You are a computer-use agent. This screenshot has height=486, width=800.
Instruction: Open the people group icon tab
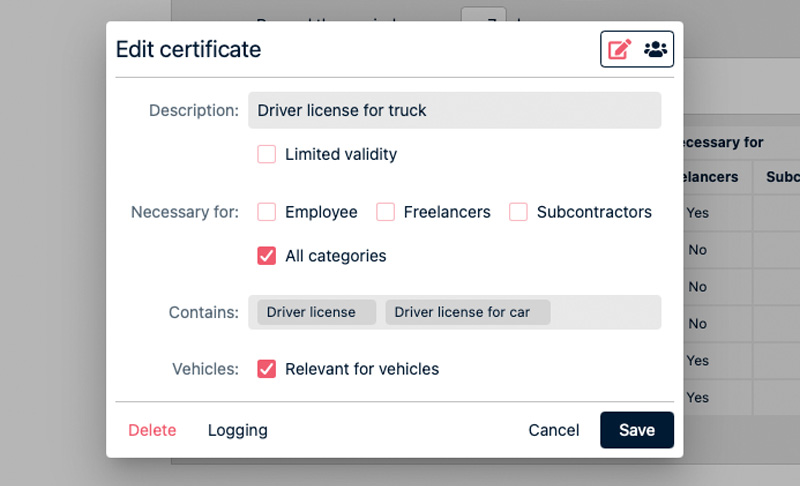pyautogui.click(x=655, y=49)
